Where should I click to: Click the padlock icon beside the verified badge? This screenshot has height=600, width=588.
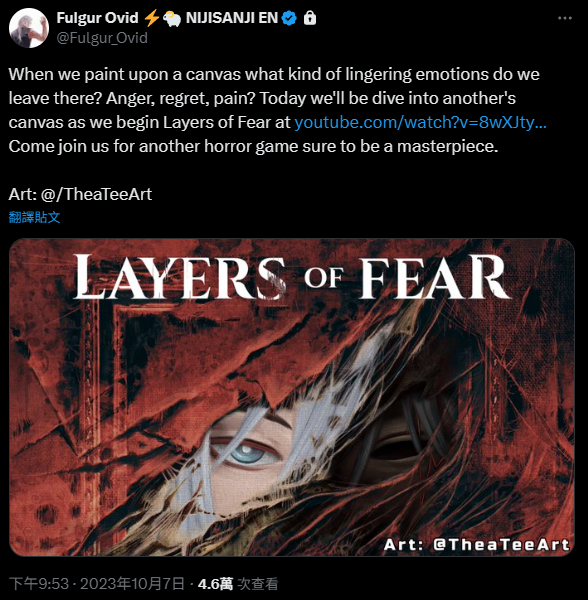click(x=309, y=18)
